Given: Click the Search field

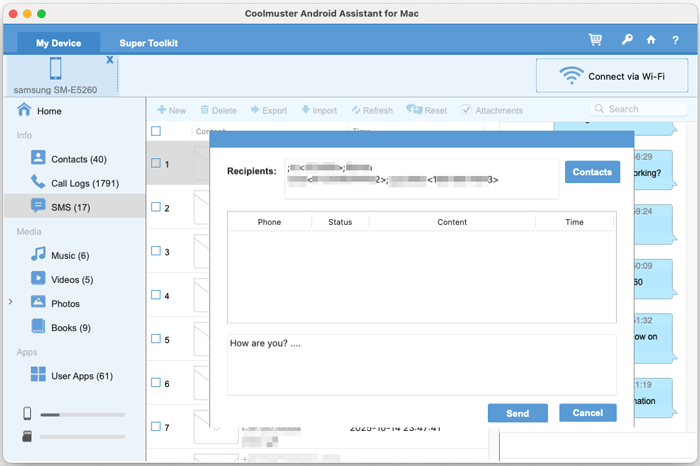Looking at the screenshot, I should (638, 109).
